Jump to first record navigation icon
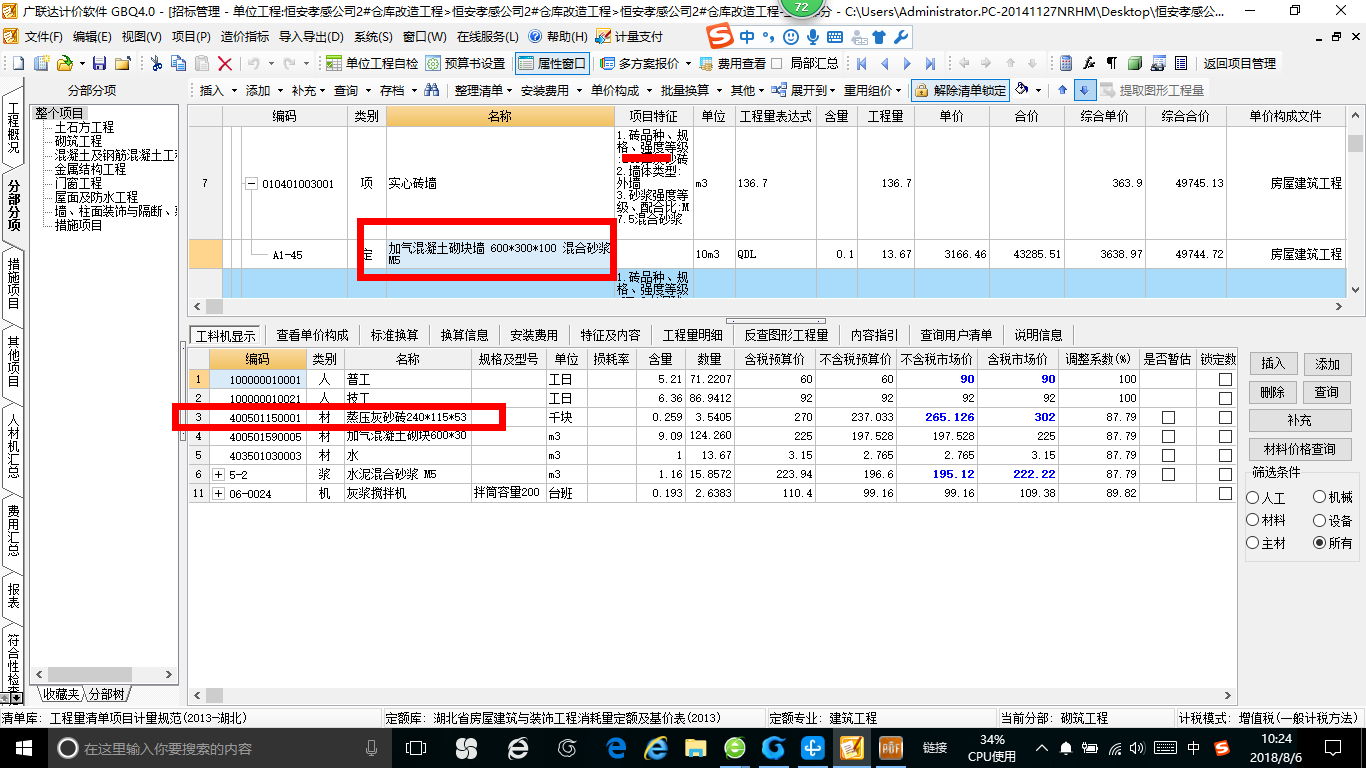Screen dimensions: 1366x768 click(861, 63)
